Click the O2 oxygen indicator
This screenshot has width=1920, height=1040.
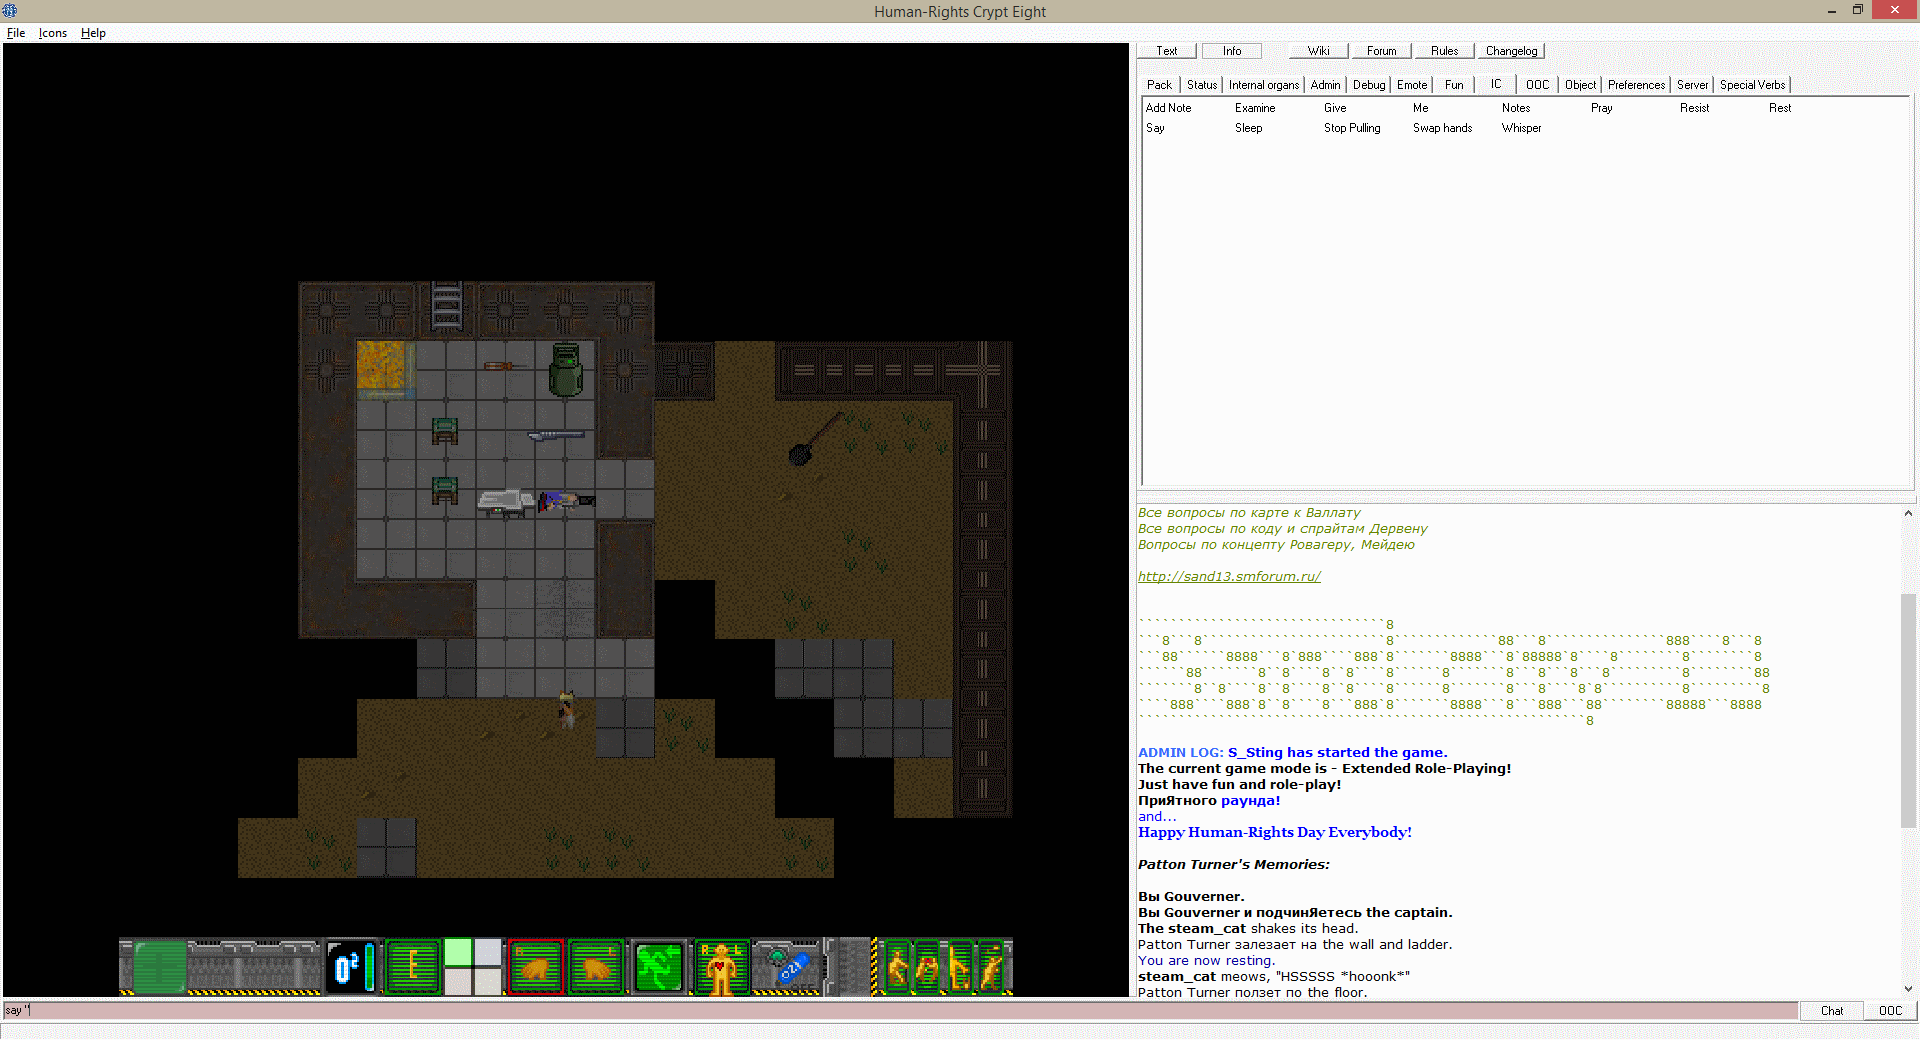[350, 967]
